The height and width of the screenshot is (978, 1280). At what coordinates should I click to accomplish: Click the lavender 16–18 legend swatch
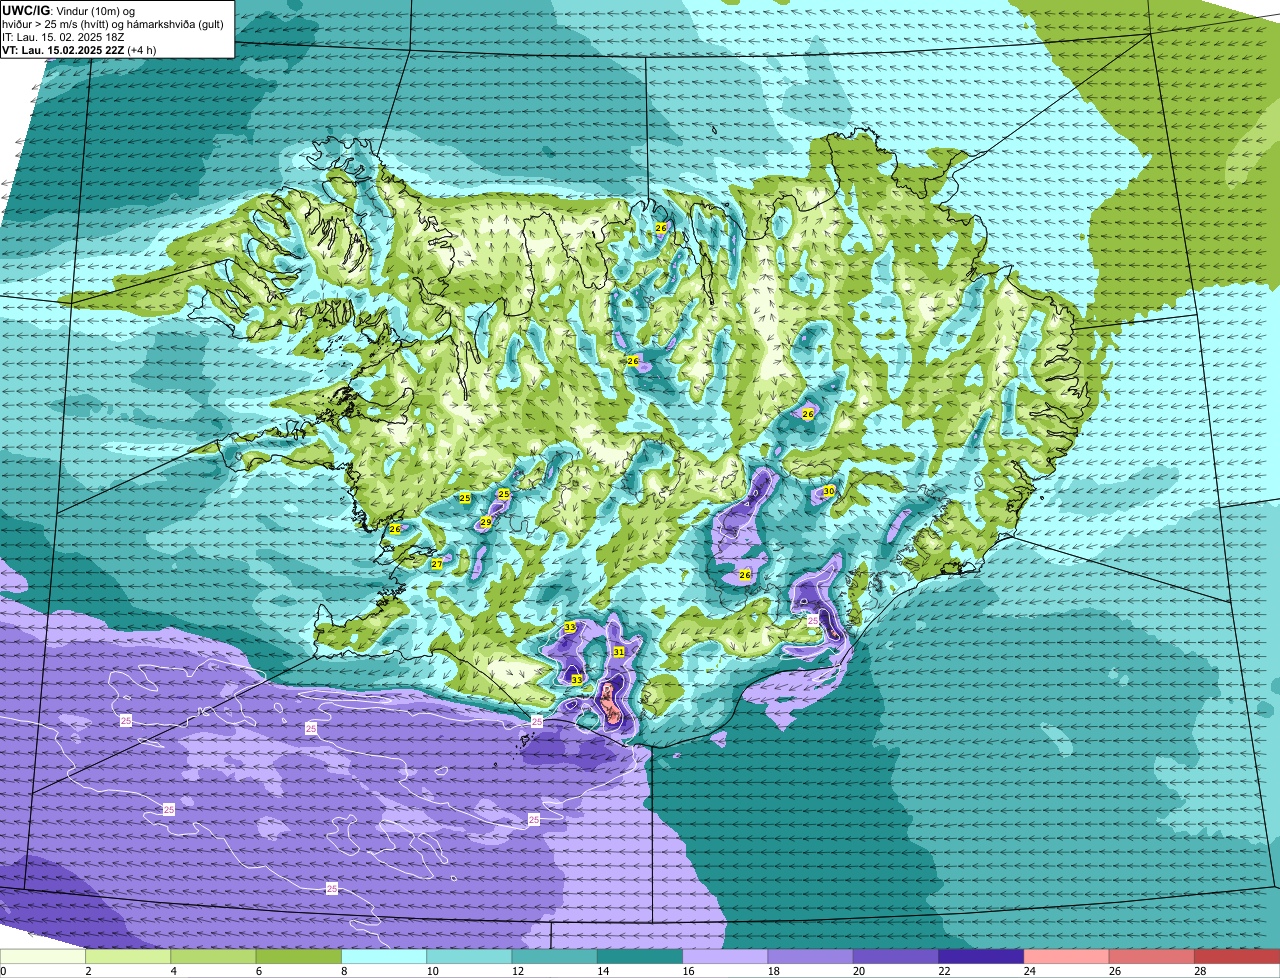725,956
